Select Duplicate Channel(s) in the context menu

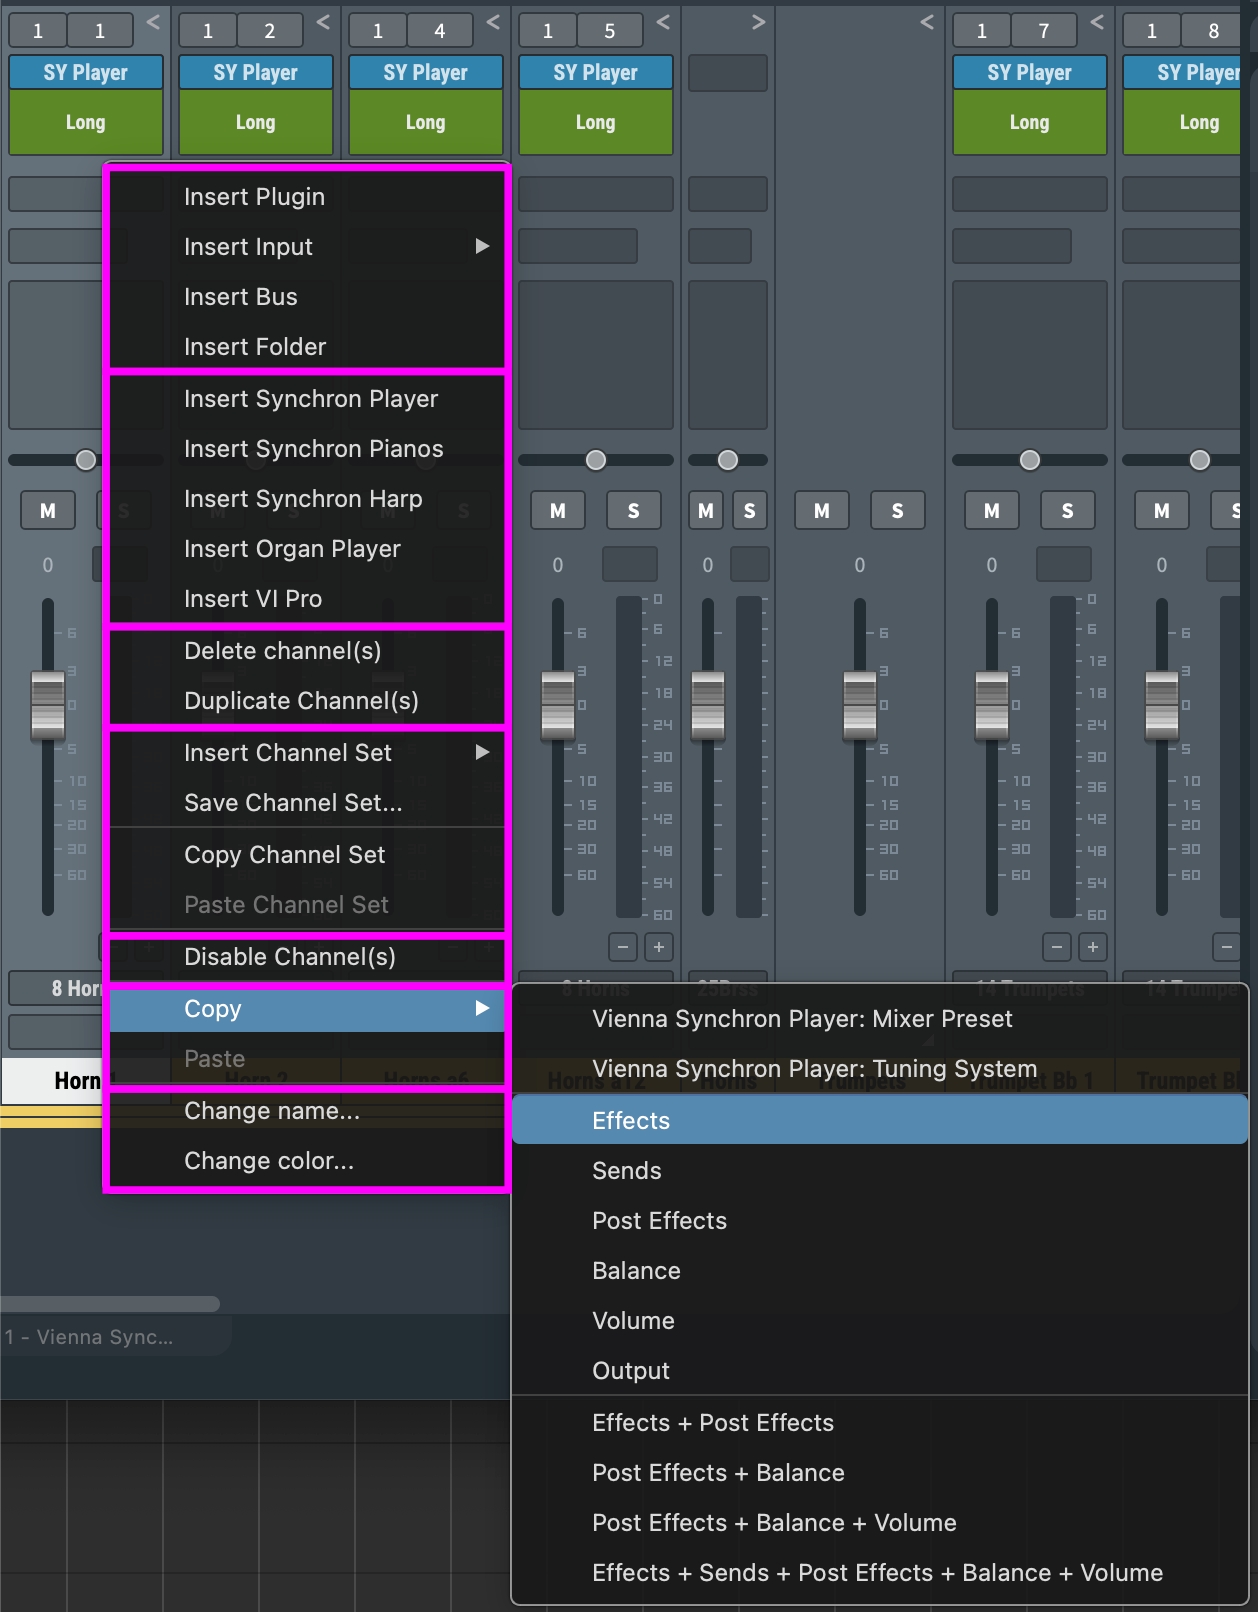[x=301, y=701]
